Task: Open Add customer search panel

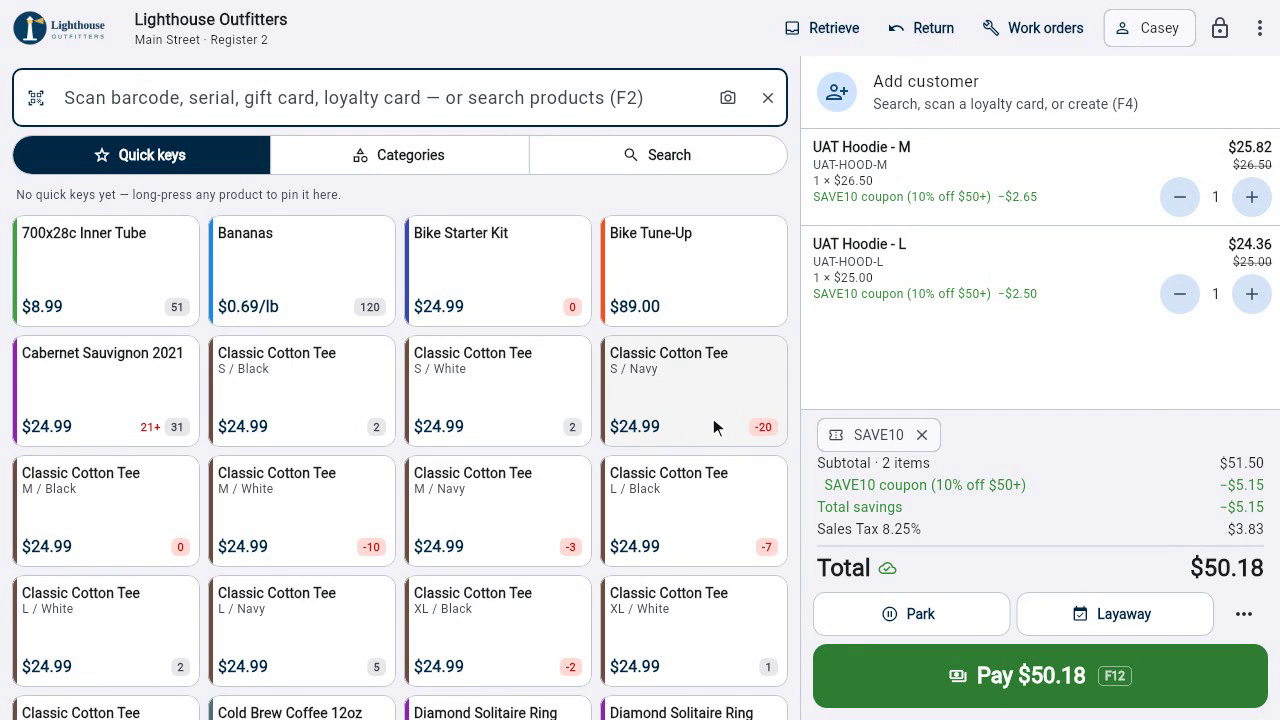Action: (1040, 92)
